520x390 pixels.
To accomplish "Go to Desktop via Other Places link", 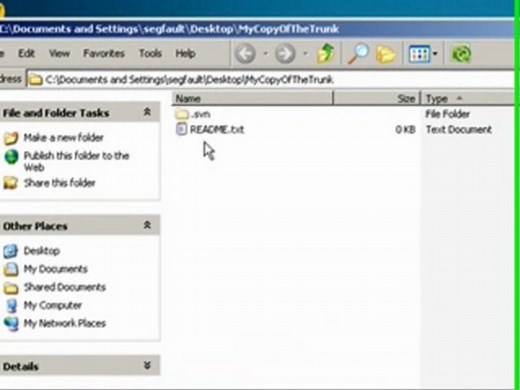I will (x=42, y=251).
